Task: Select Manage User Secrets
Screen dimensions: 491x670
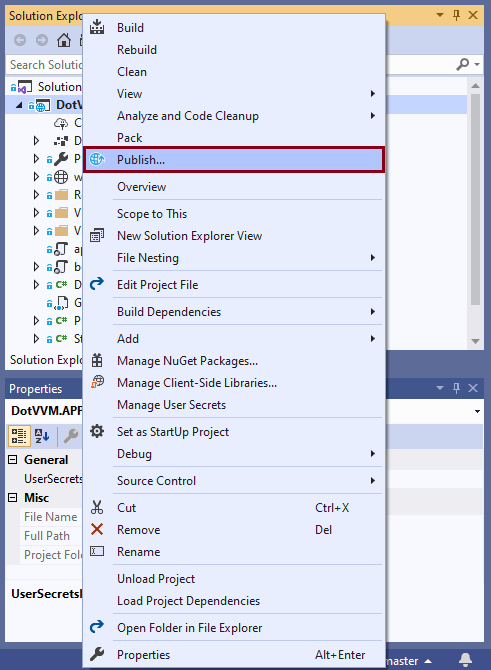Action: tap(234, 405)
